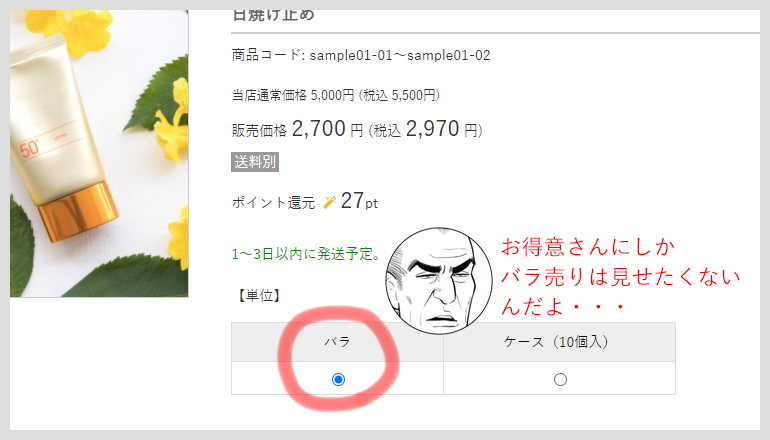Click the 27pt point value

[359, 201]
